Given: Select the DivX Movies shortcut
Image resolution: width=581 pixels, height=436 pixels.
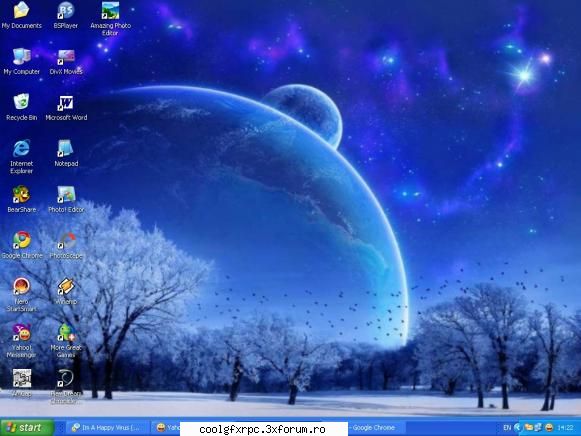Looking at the screenshot, I should tap(66, 61).
